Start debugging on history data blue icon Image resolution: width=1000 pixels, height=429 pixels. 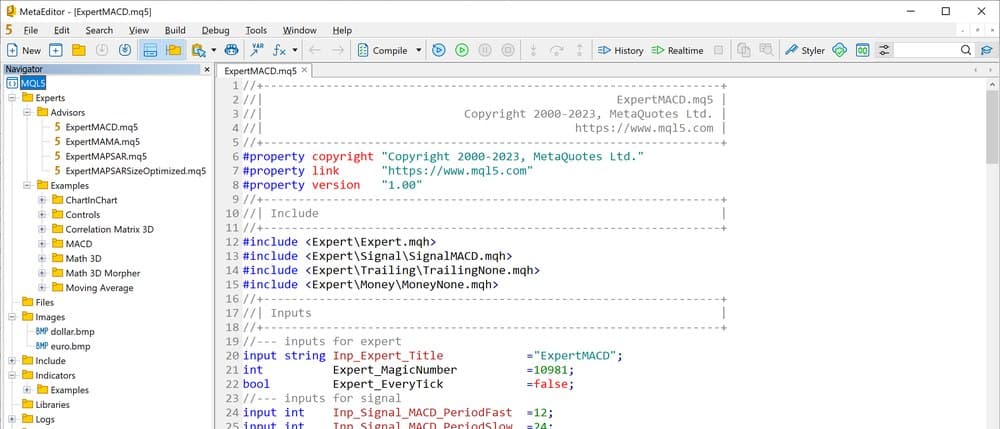(x=439, y=50)
